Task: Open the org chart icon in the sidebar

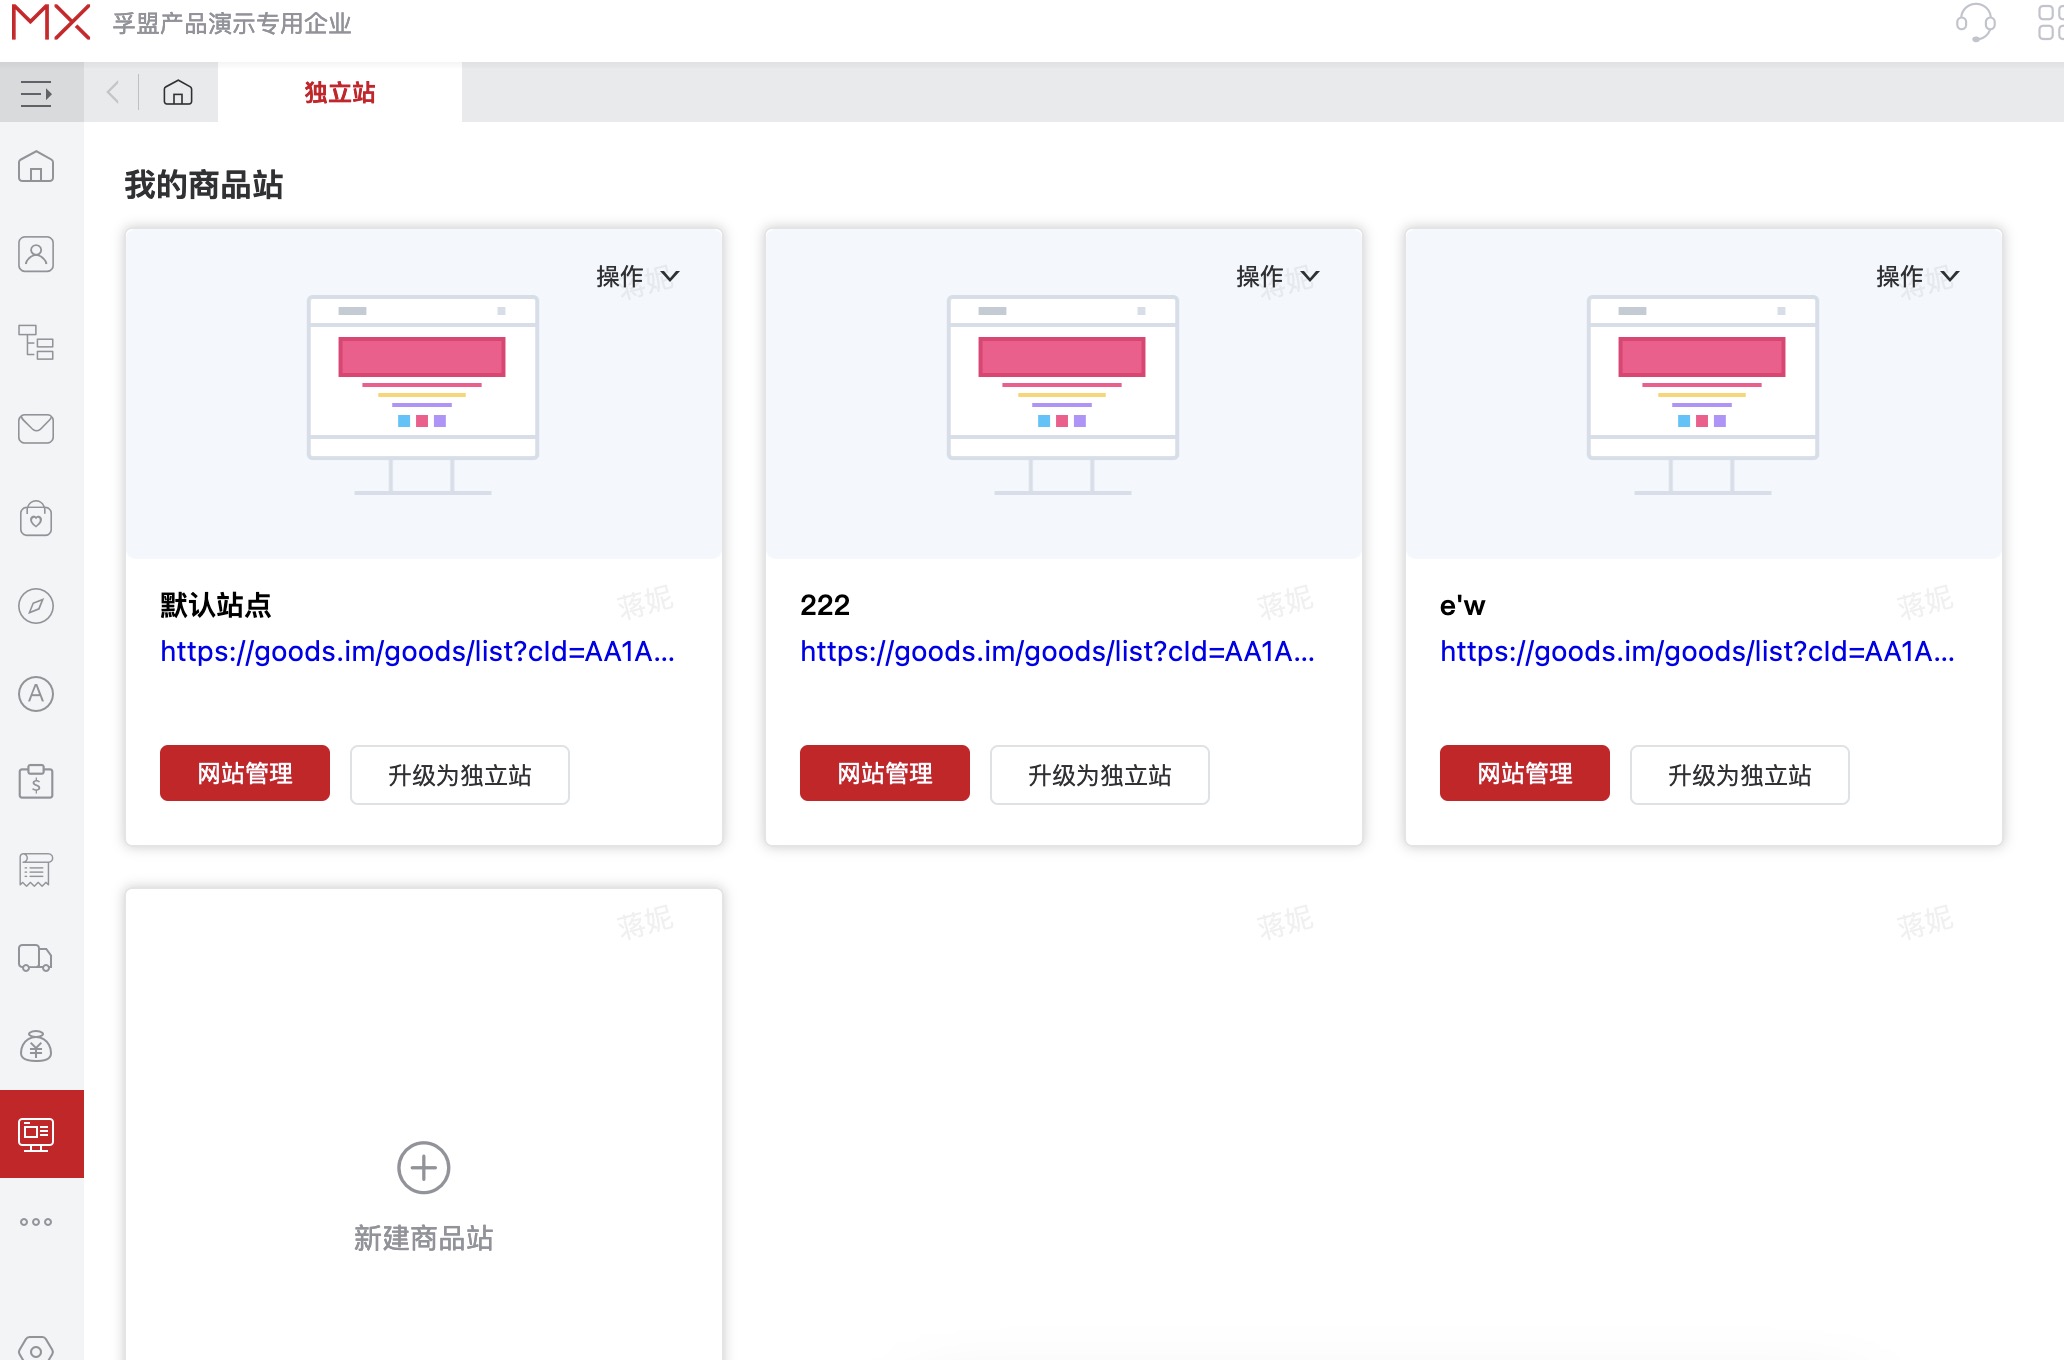Action: [36, 342]
